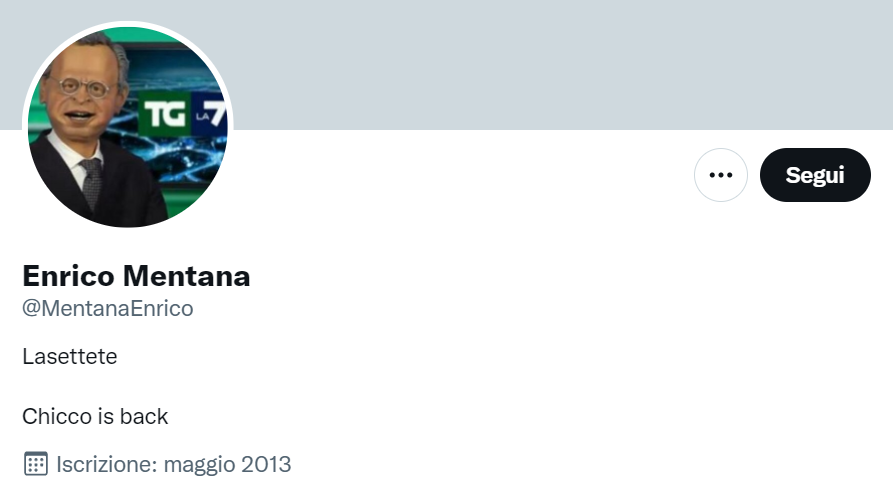Open Enrico Mentana's round profile picture
This screenshot has width=893, height=484.
point(128,126)
